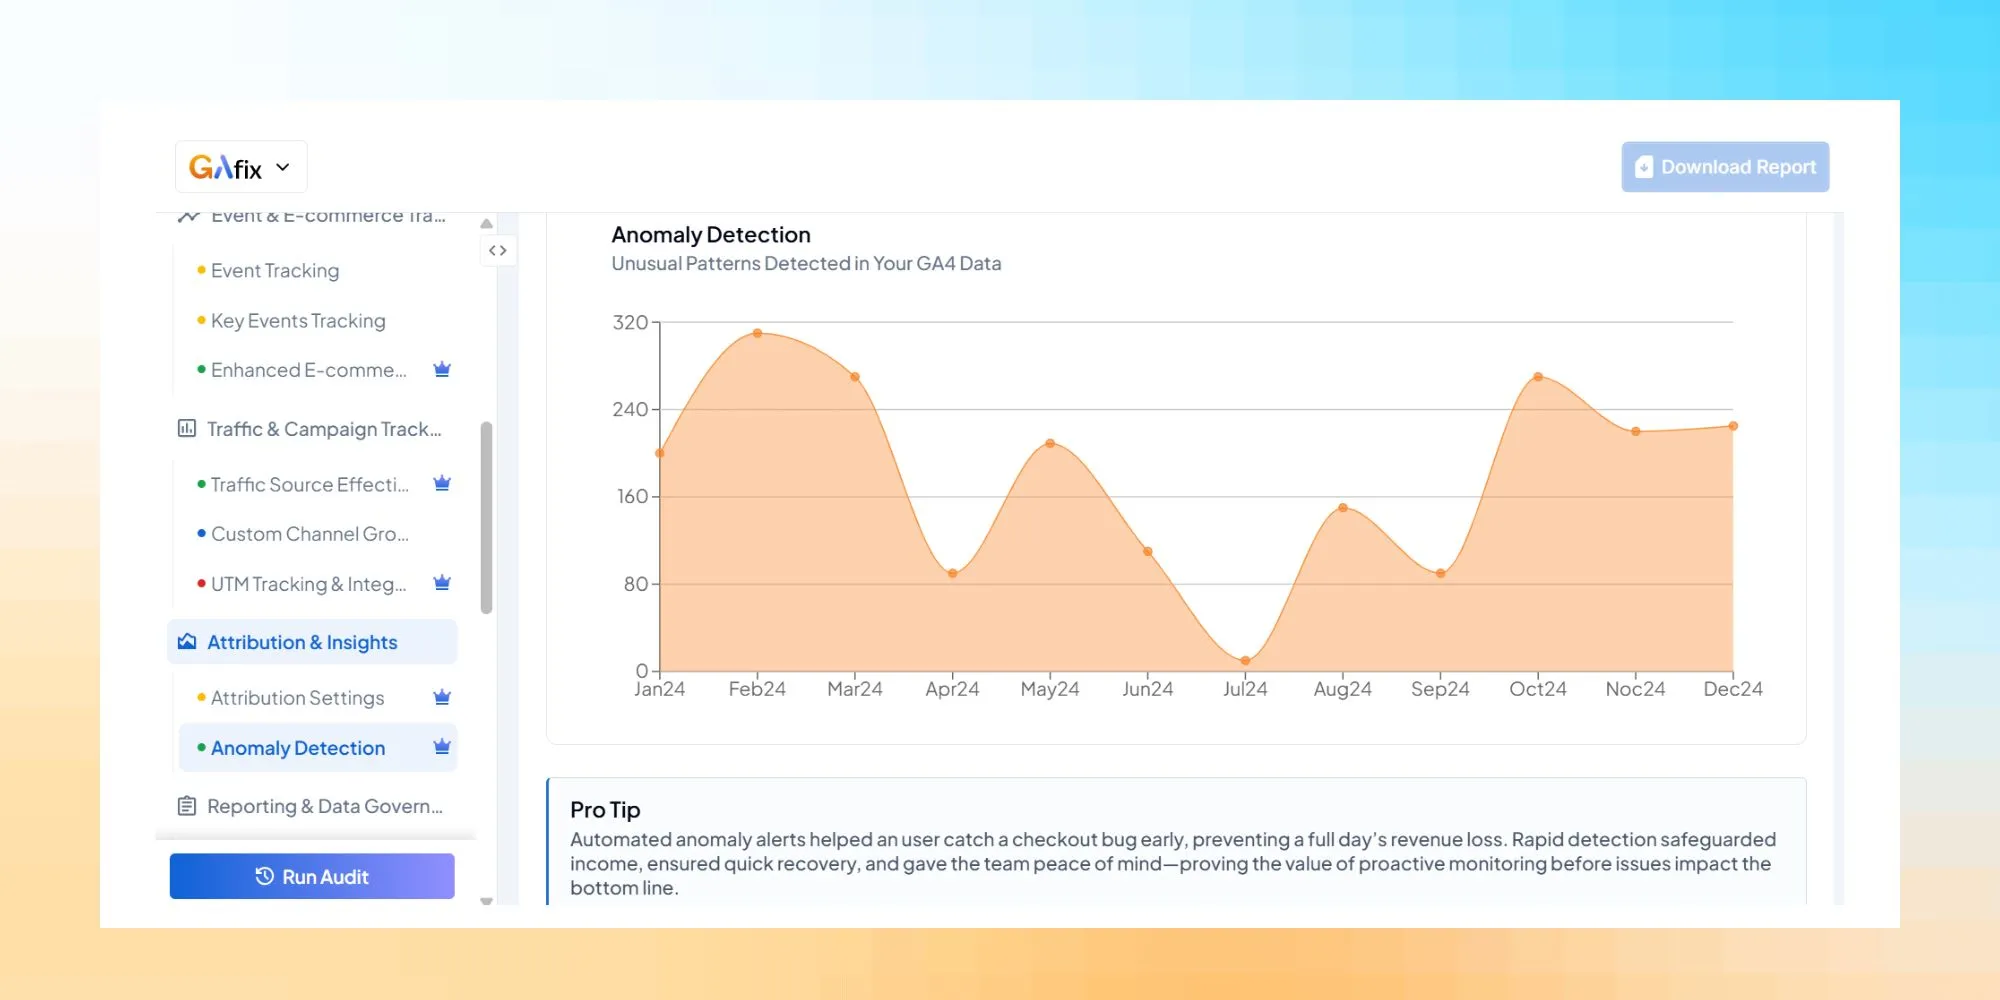Select the Traffic & Campaign Tracking section icon
Screen dimensions: 2000x1000
[x=187, y=428]
